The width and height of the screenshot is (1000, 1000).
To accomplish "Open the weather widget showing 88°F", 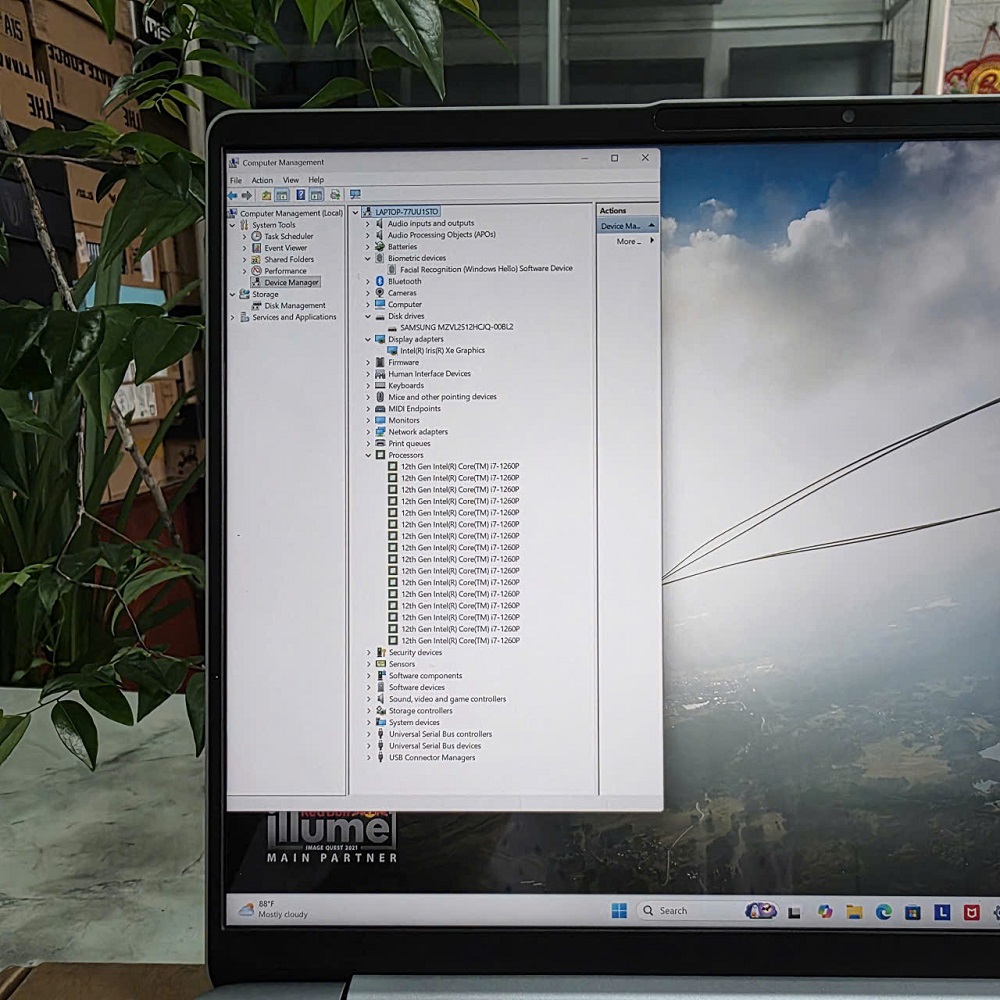I will tap(274, 909).
